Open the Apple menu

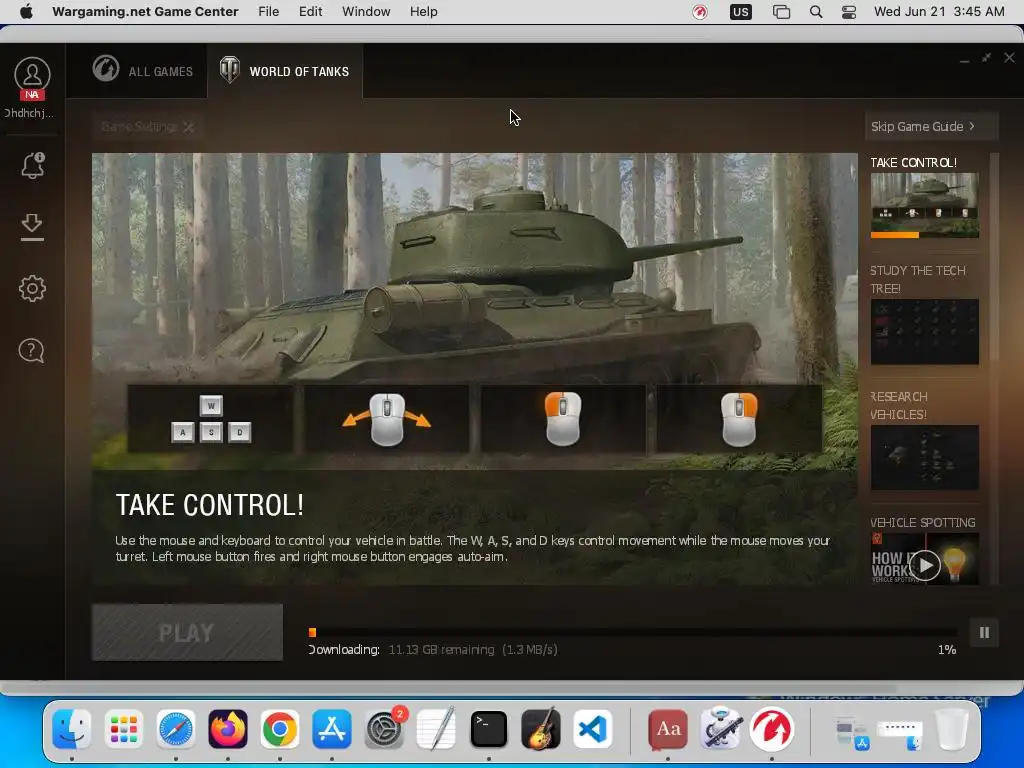[26, 12]
